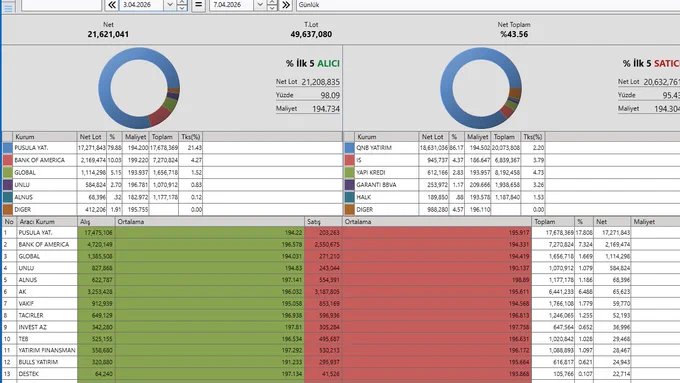Click T.Lot value 49,637,080
680x383 pixels.
(x=311, y=34)
